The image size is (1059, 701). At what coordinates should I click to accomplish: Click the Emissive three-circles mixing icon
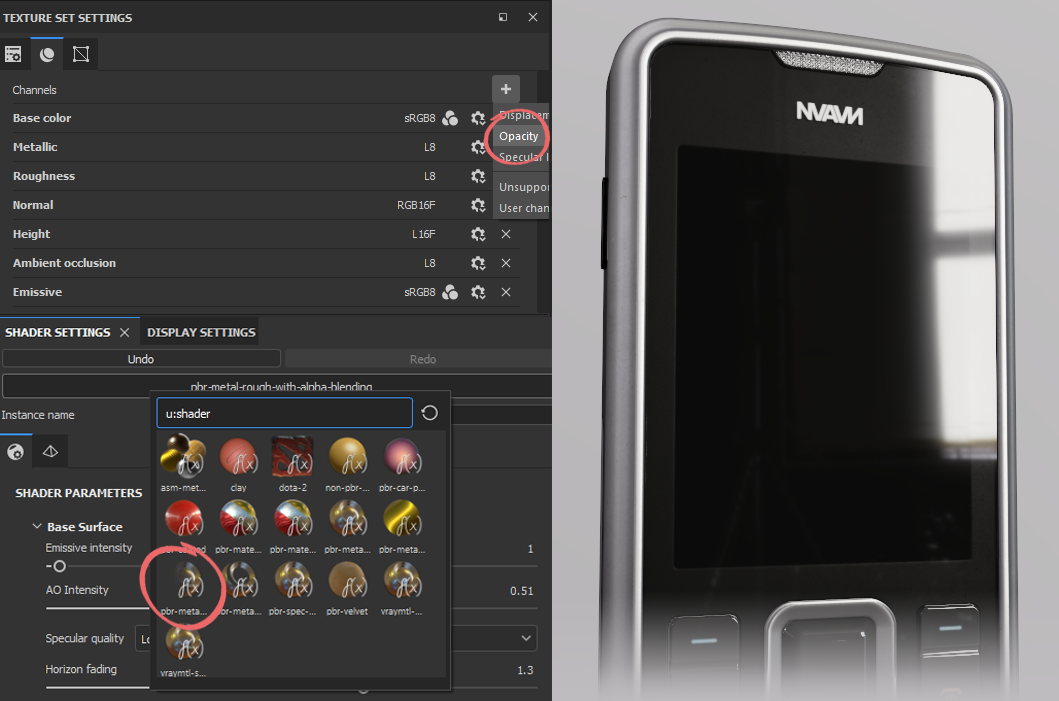(450, 292)
